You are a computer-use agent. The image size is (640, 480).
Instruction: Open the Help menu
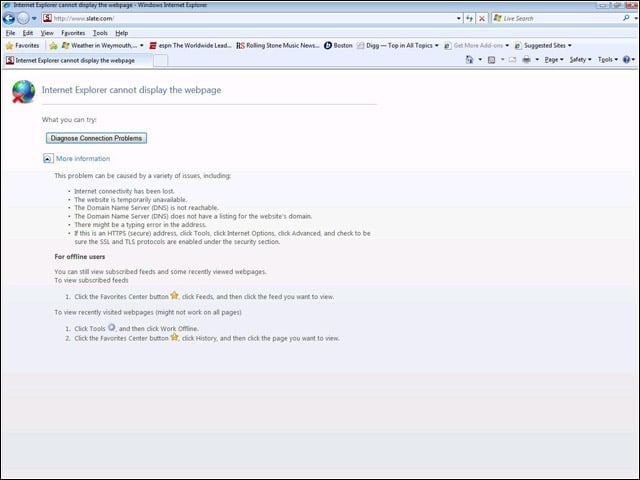click(121, 33)
